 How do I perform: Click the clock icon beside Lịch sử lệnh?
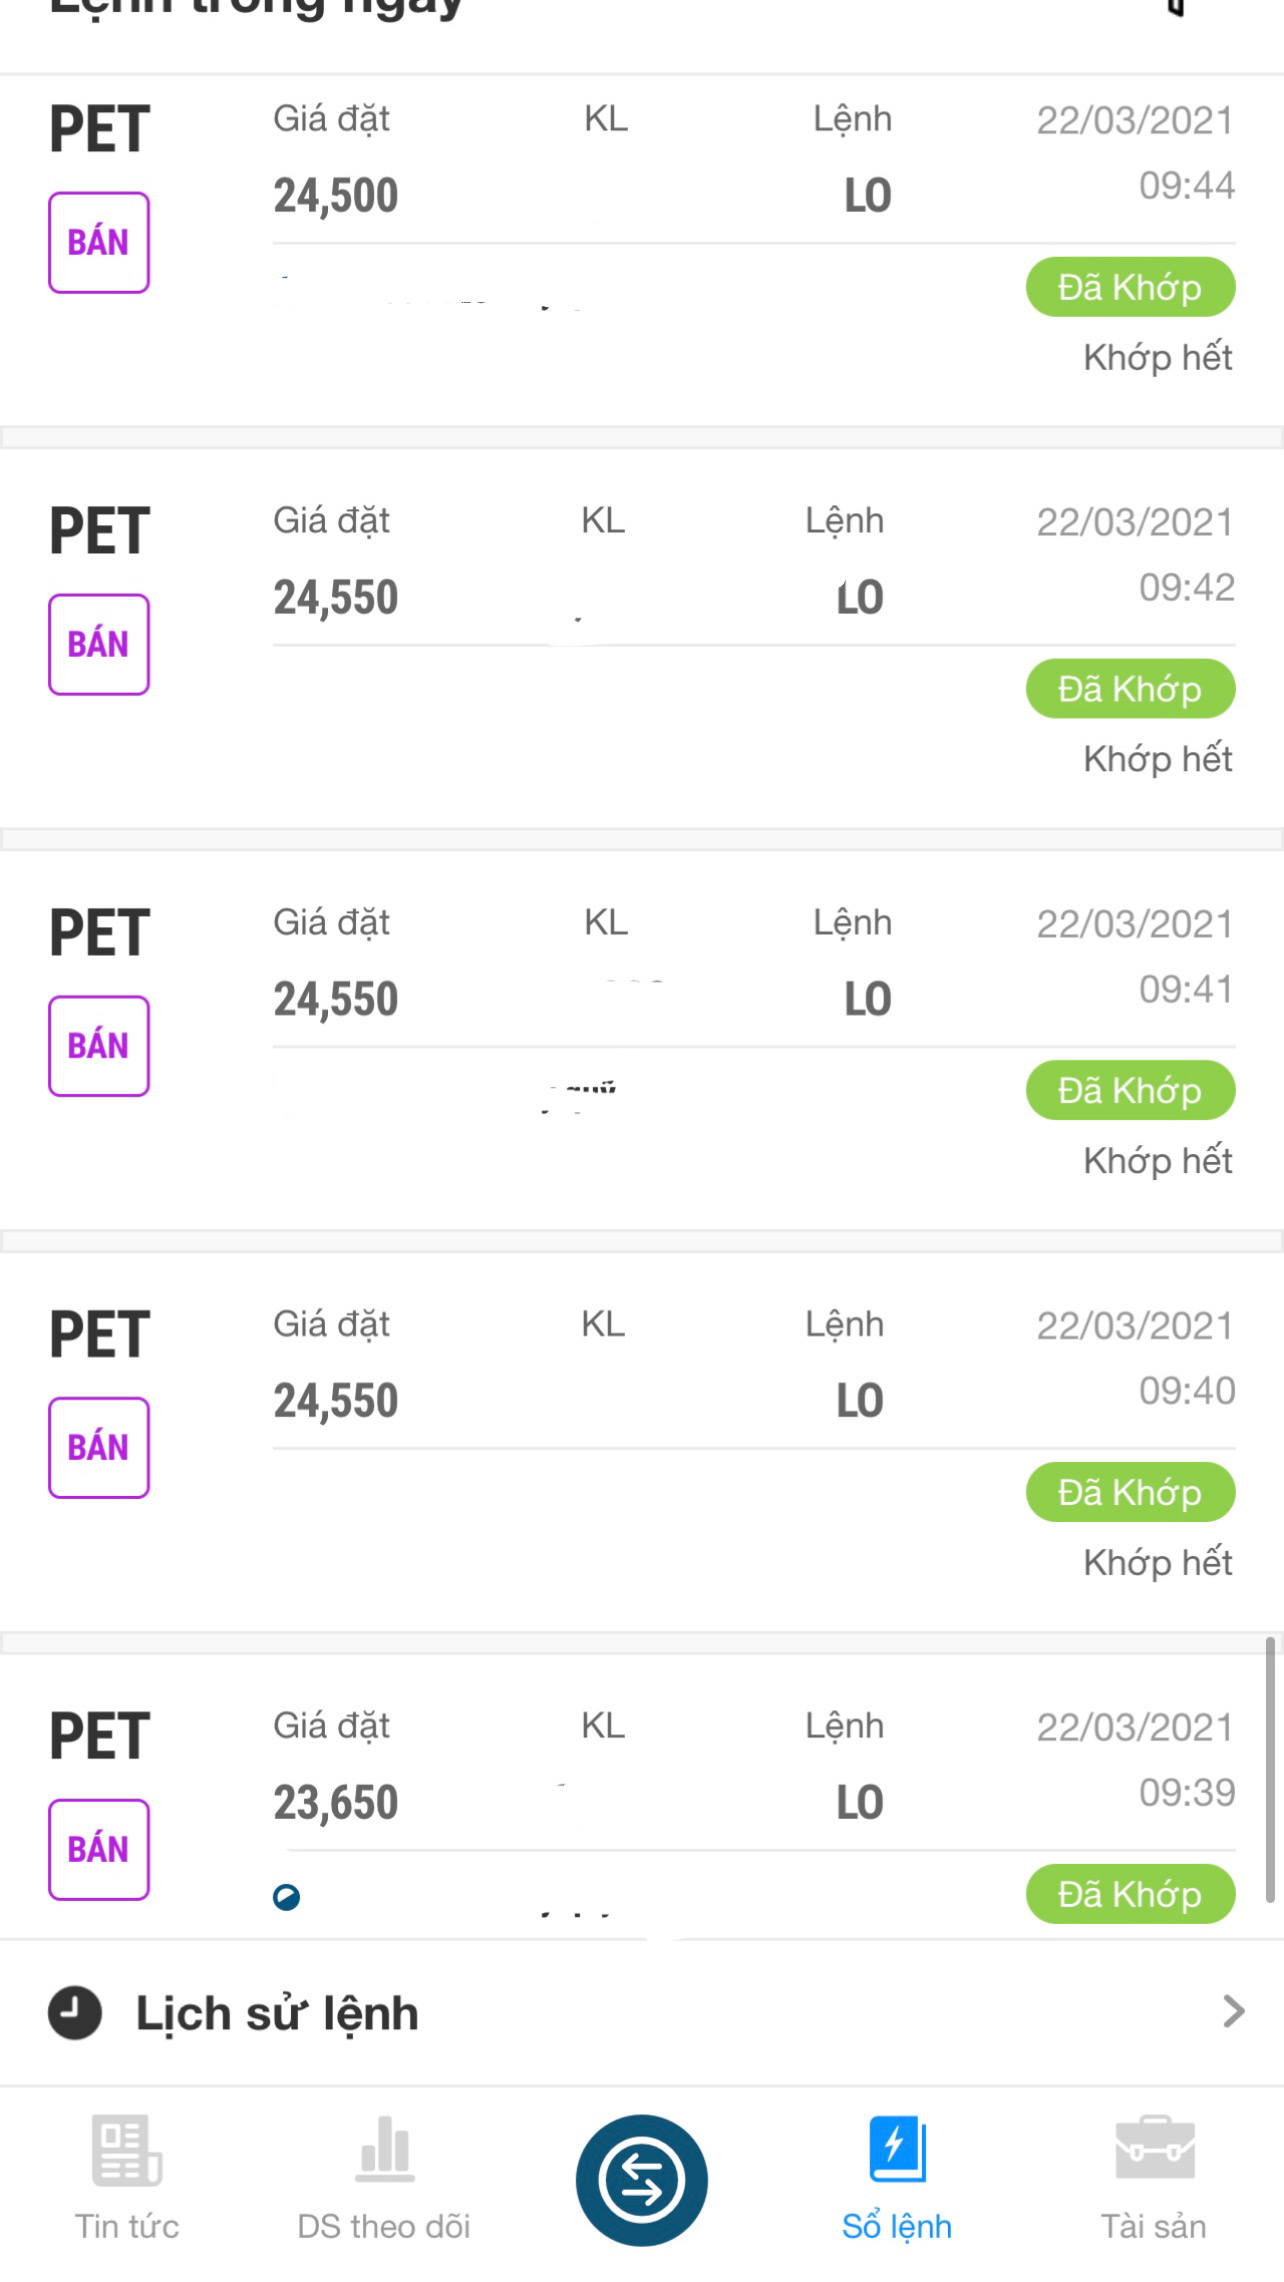pyautogui.click(x=75, y=2012)
